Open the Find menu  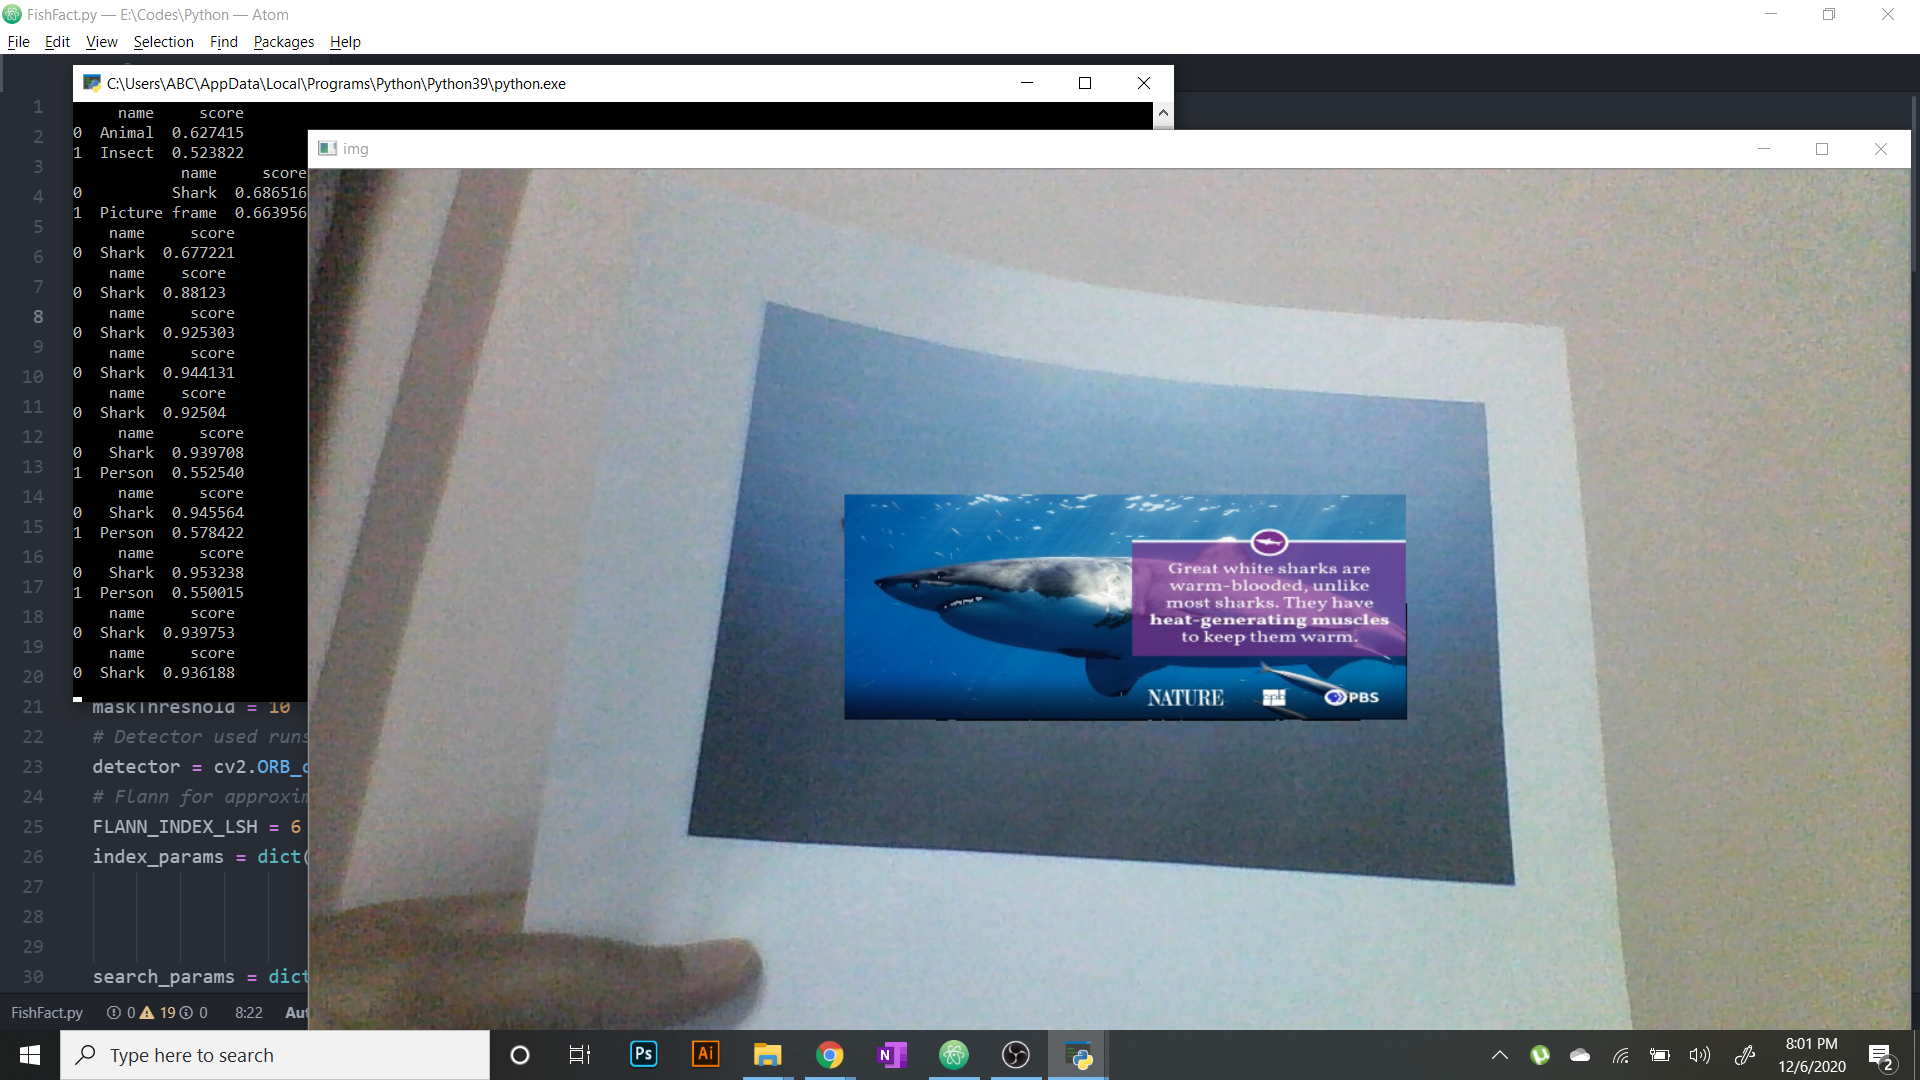point(223,42)
